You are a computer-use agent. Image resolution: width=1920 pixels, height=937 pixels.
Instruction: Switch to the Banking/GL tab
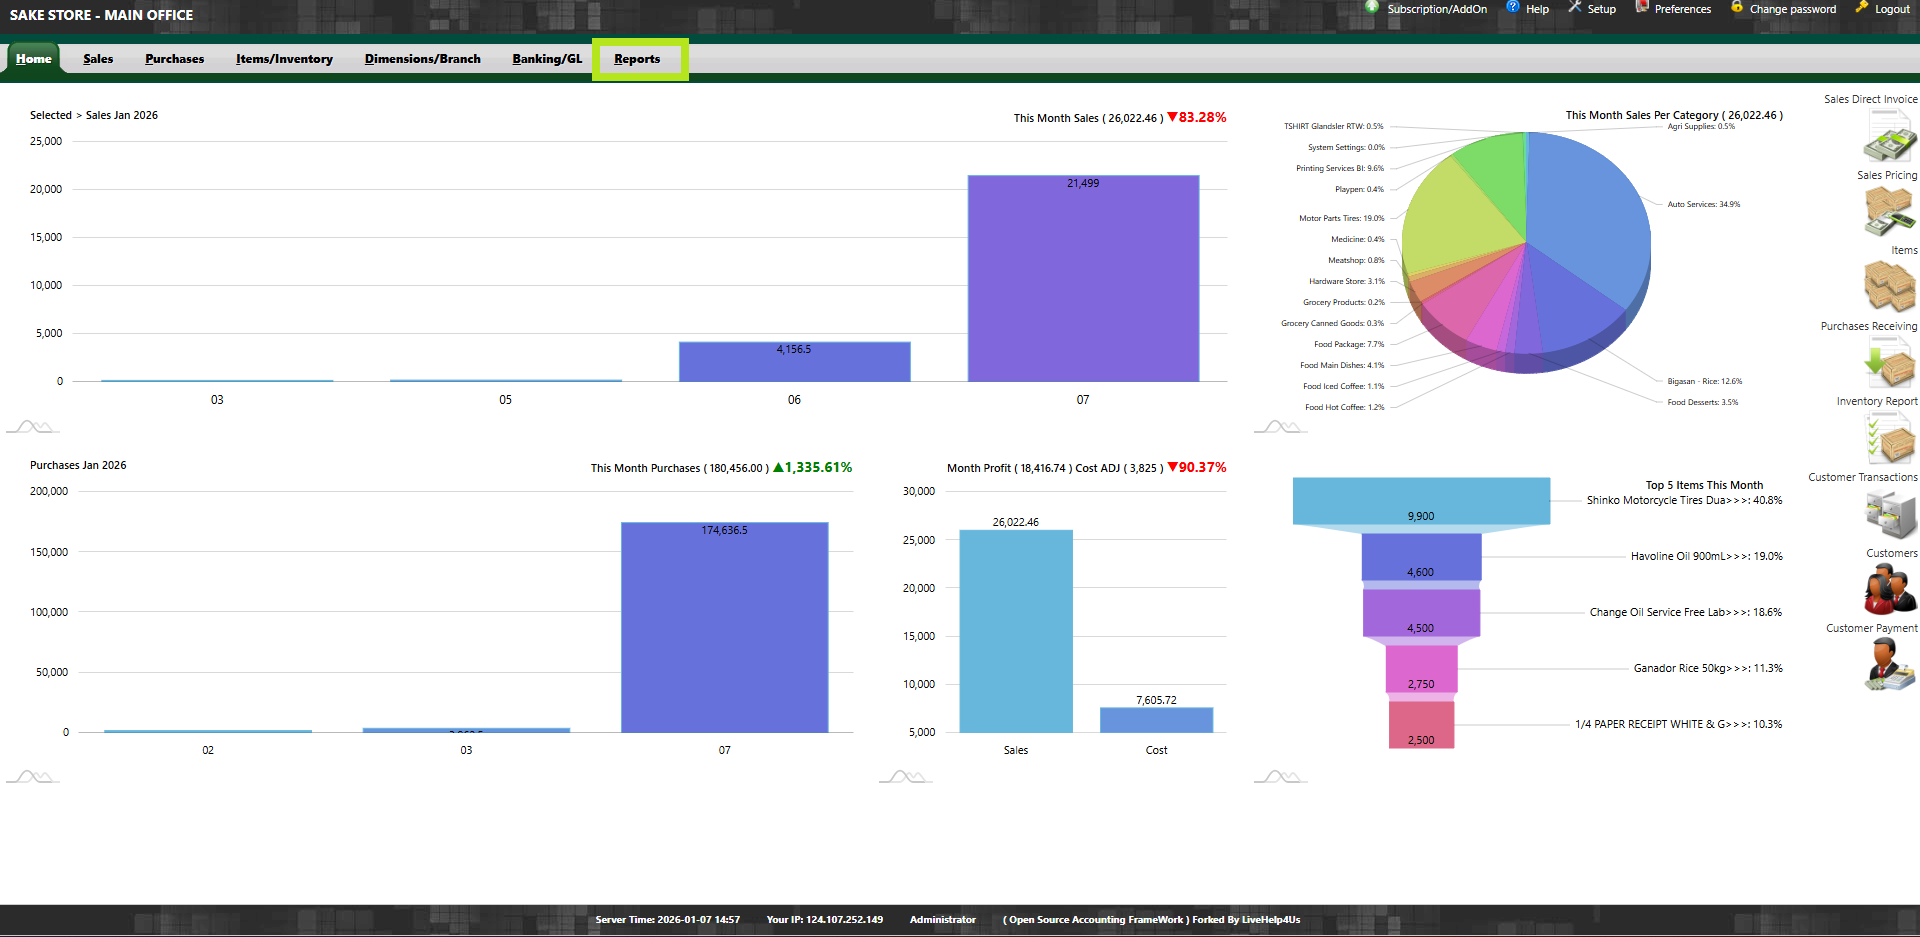pos(546,59)
